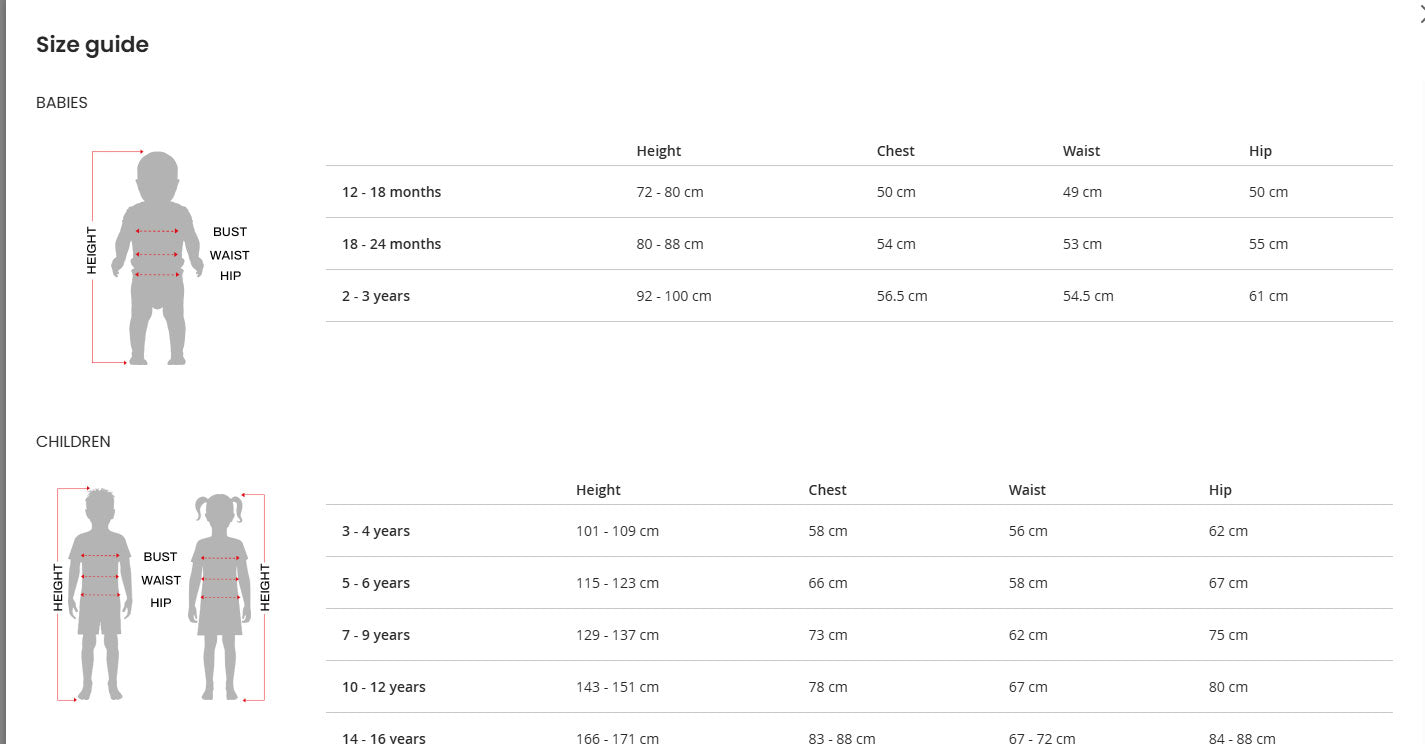Click the Waist header in babies table
The image size is (1425, 744).
tap(1081, 151)
